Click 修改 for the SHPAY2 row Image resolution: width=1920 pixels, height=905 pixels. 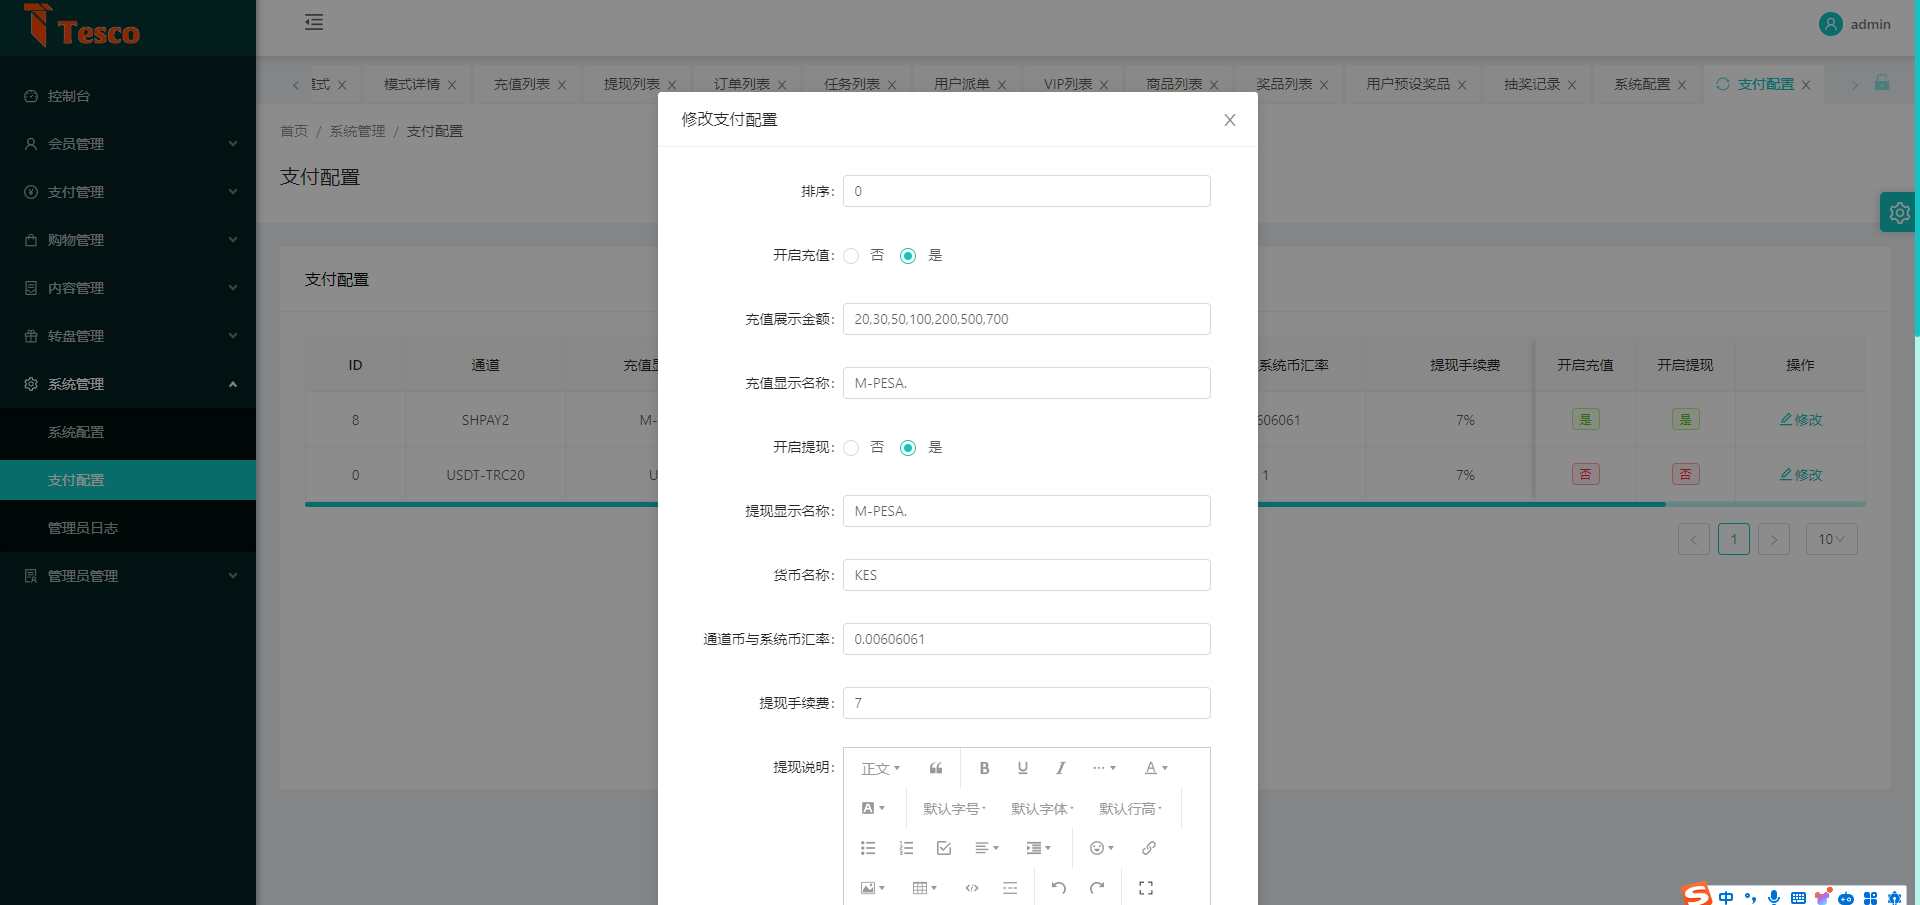(1801, 420)
